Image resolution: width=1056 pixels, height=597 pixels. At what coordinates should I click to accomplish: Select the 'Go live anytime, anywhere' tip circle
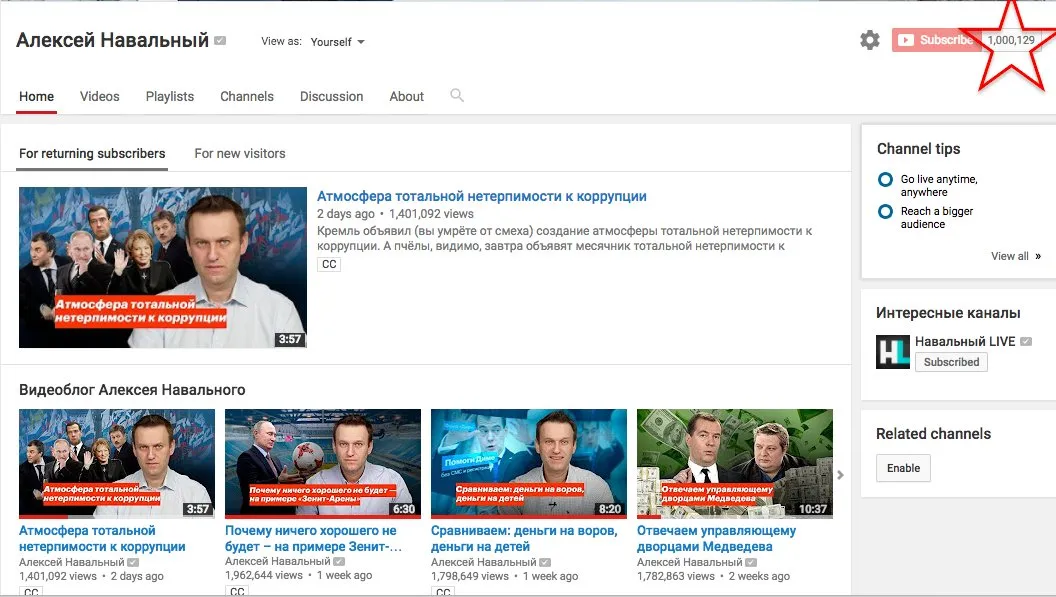[886, 180]
